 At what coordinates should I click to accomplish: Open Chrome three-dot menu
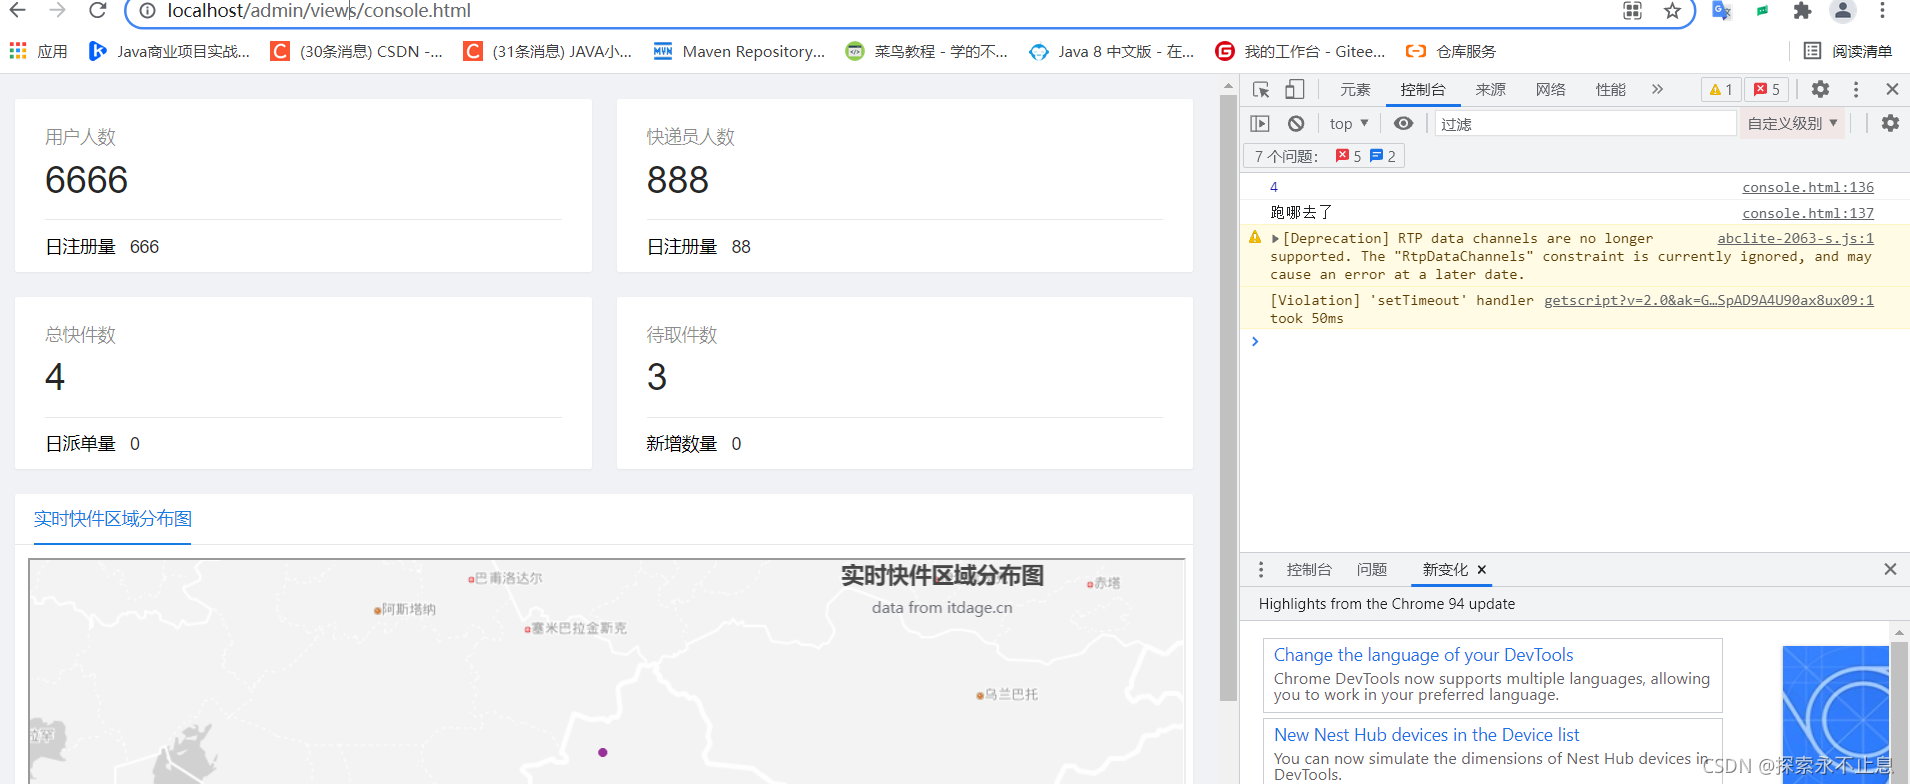[x=1882, y=11]
